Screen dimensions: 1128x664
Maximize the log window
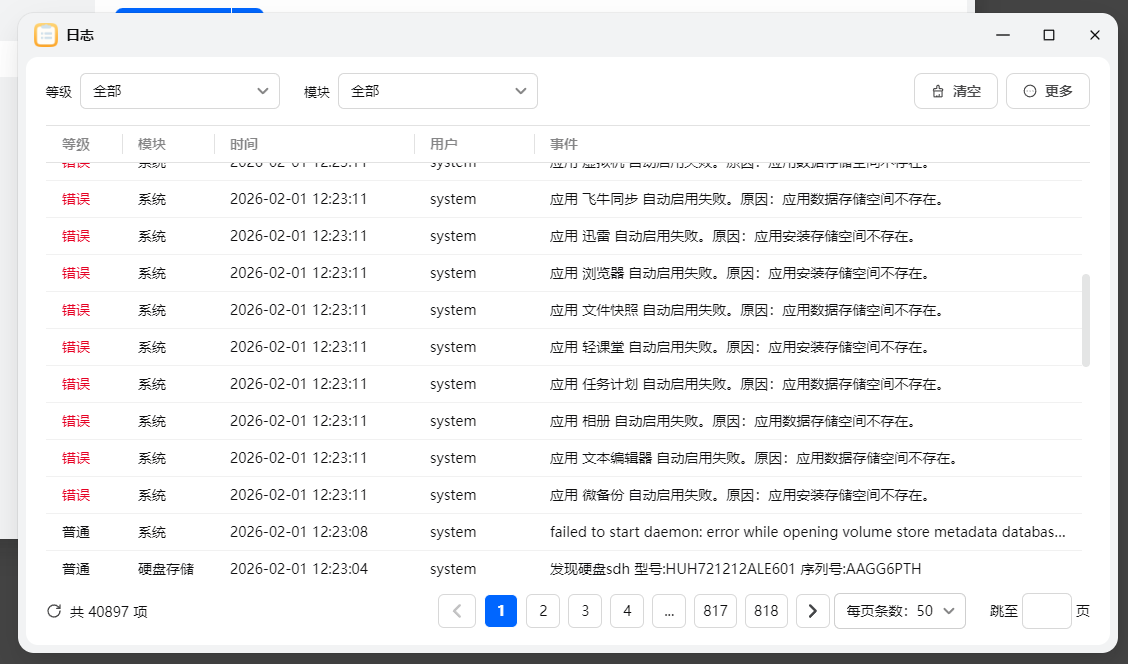(x=1049, y=35)
